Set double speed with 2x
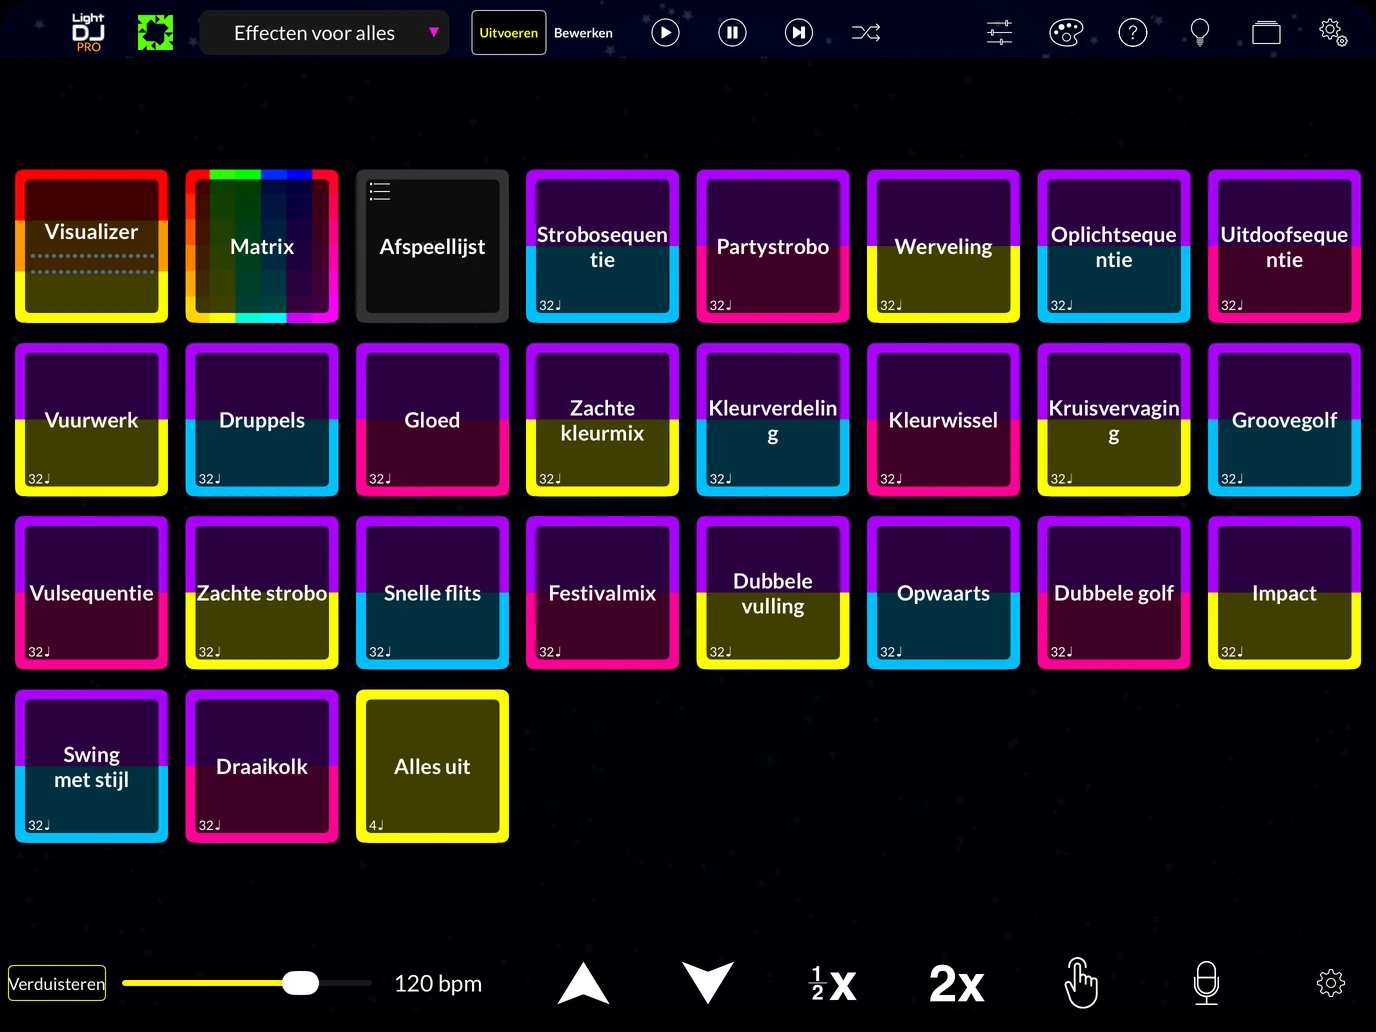 (957, 984)
